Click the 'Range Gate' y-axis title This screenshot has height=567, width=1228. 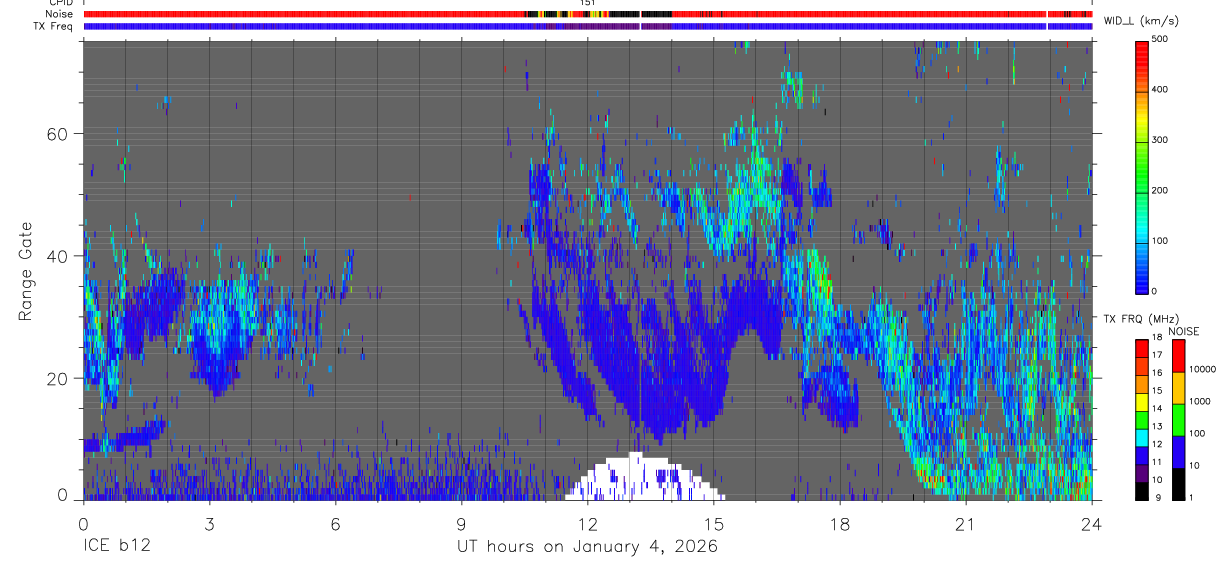26,272
